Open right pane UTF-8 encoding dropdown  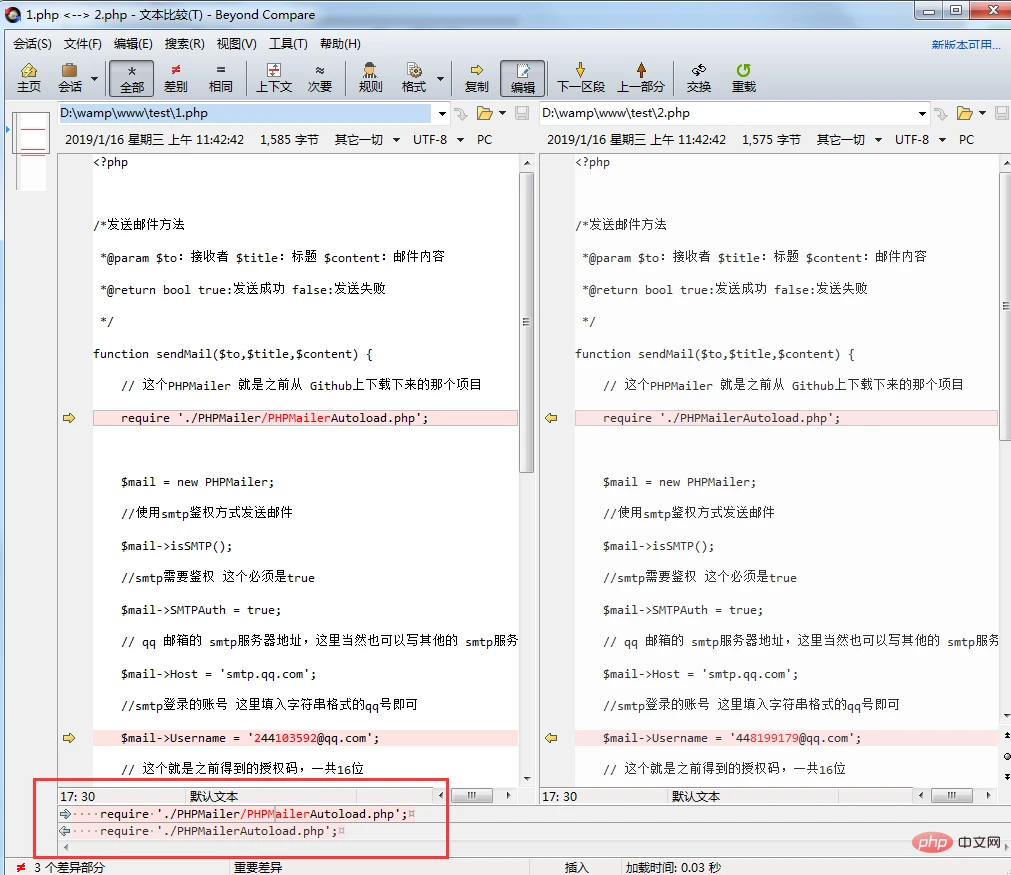920,139
